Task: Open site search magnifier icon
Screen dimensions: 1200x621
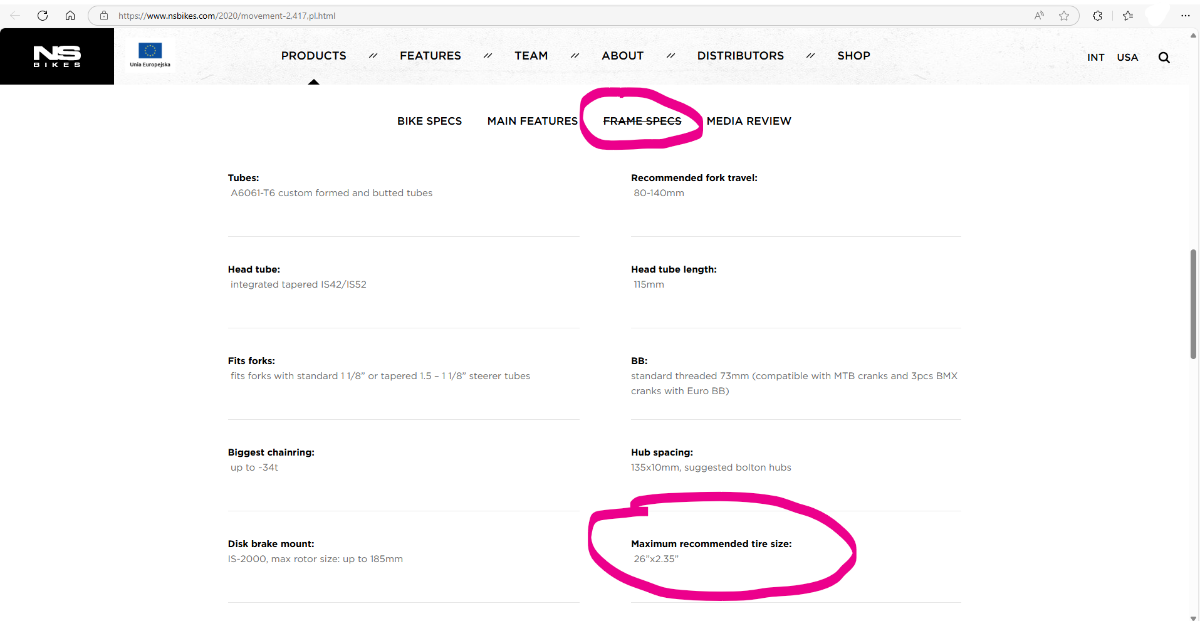Action: pos(1164,57)
